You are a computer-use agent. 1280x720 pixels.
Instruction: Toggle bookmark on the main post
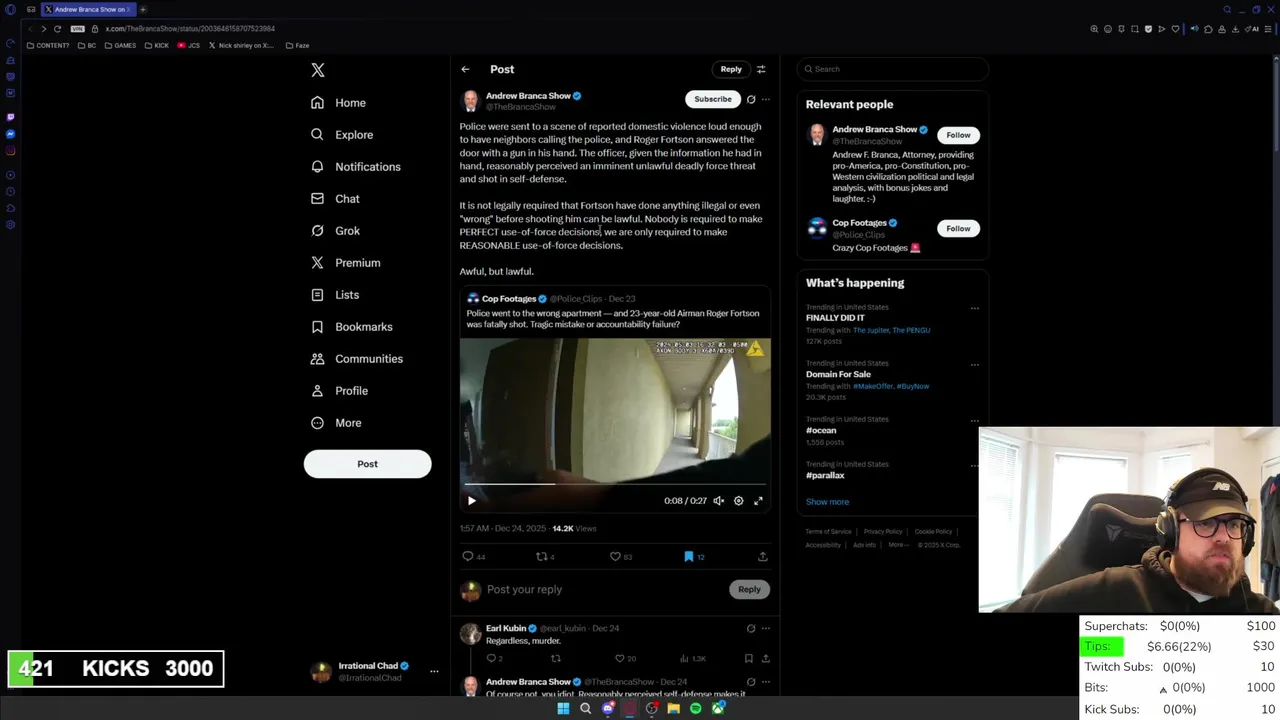689,556
